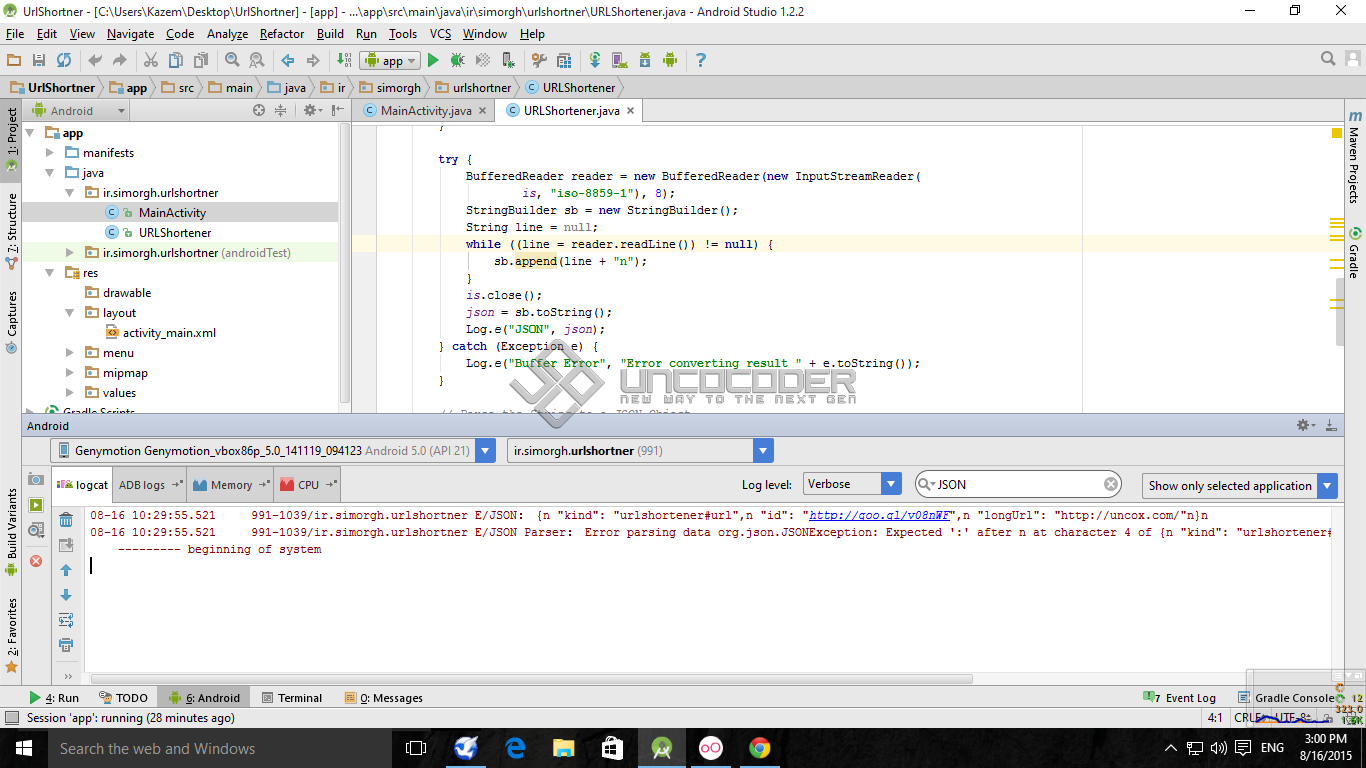Open the Terminal tool window button

pyautogui.click(x=292, y=698)
